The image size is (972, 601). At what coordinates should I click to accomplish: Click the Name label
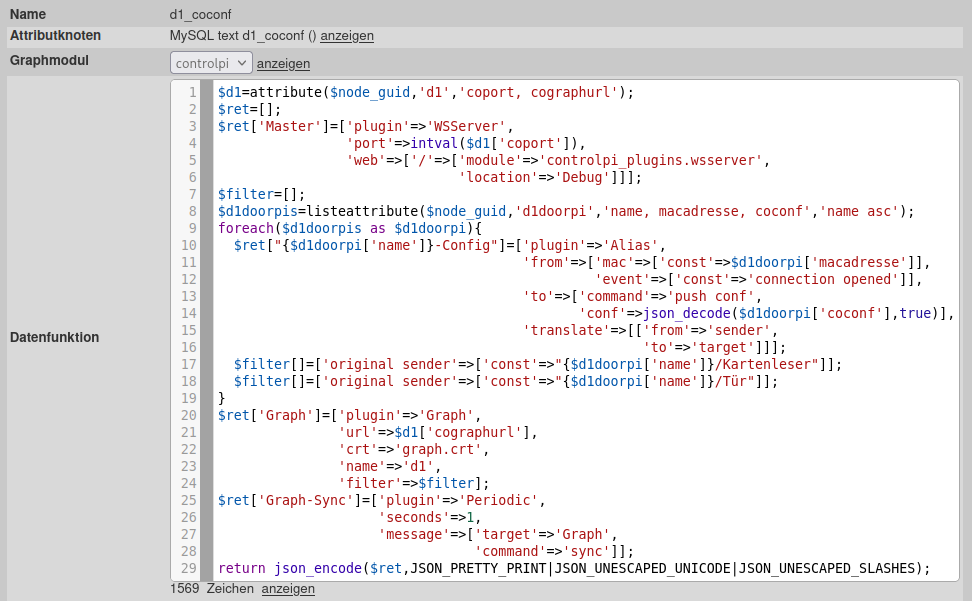[28, 14]
